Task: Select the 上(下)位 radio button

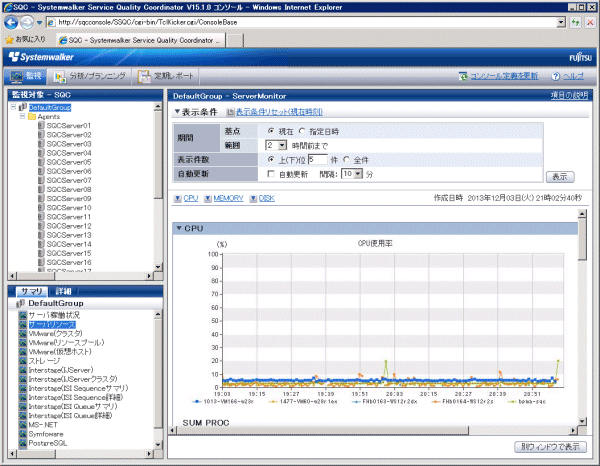Action: pos(271,160)
